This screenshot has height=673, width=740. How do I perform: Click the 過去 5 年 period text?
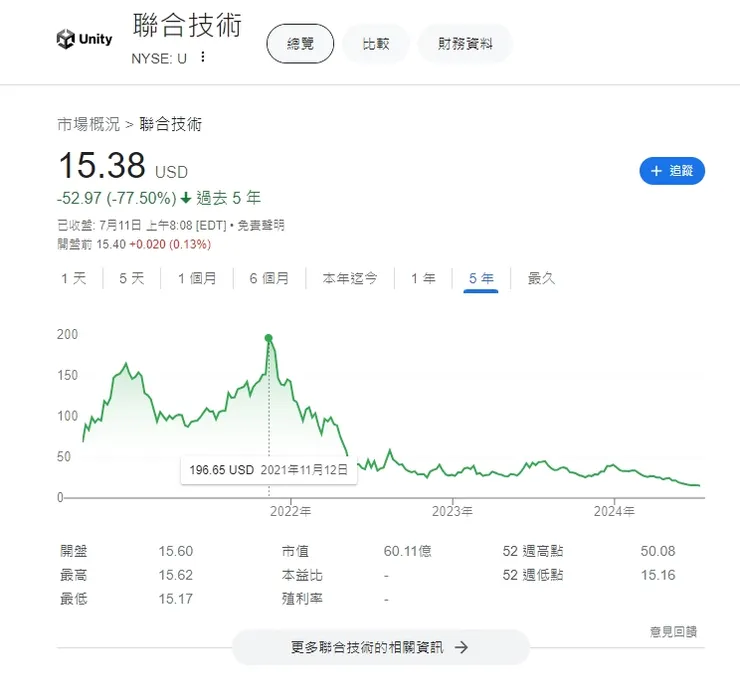tap(228, 198)
